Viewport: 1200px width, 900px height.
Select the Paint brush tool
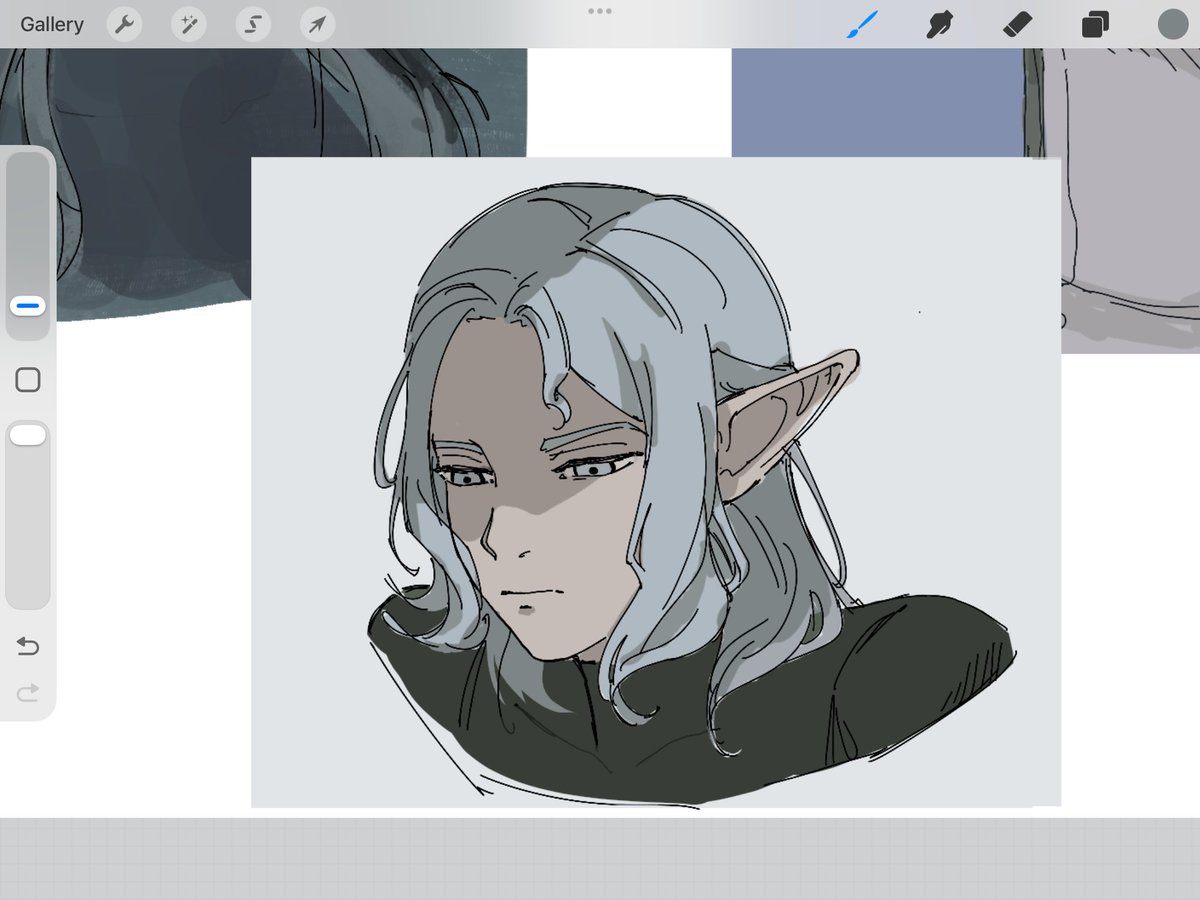tap(860, 24)
